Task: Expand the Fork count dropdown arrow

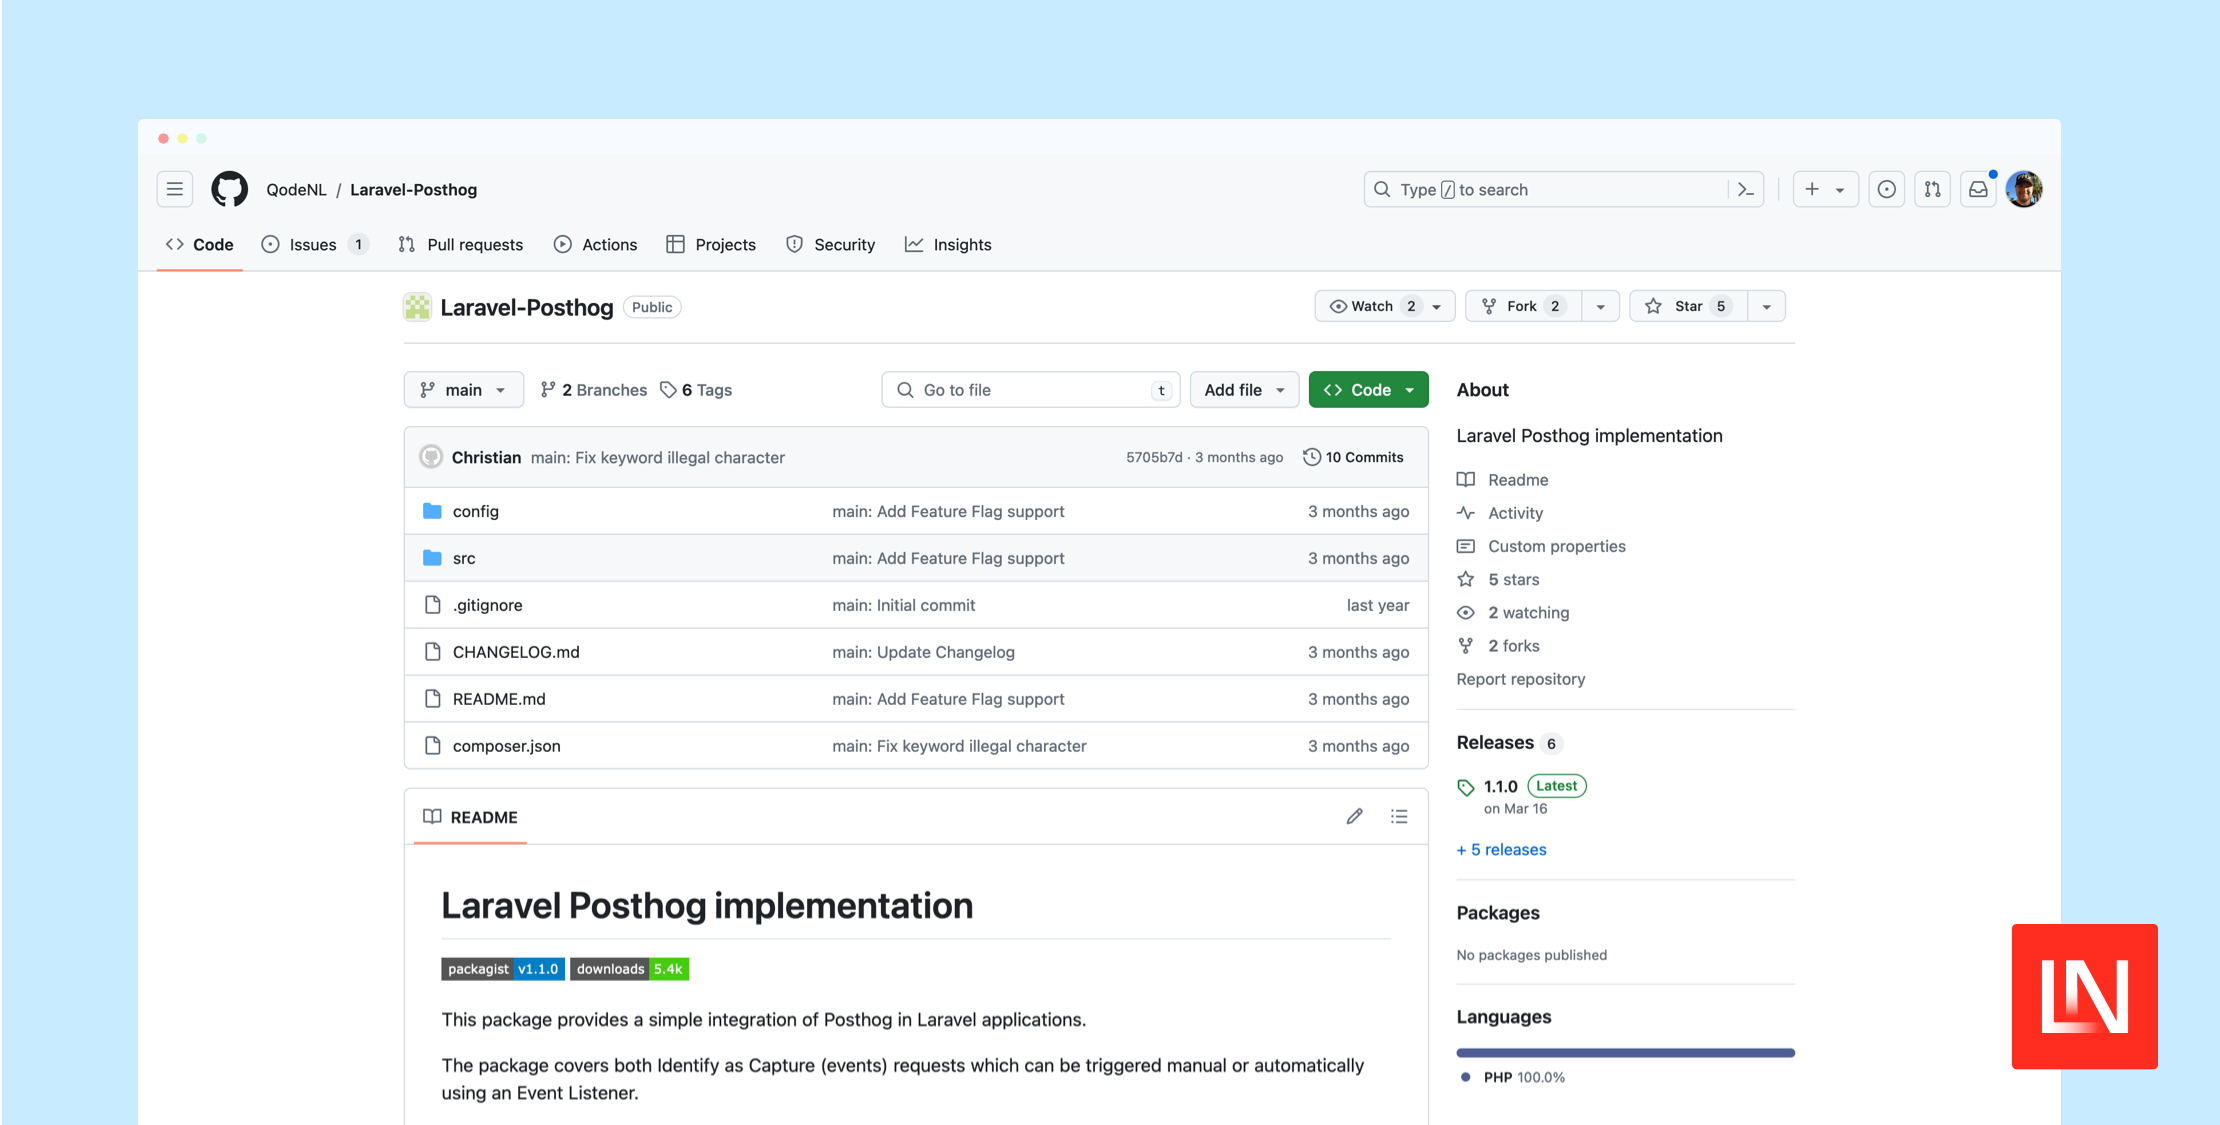Action: point(1599,306)
